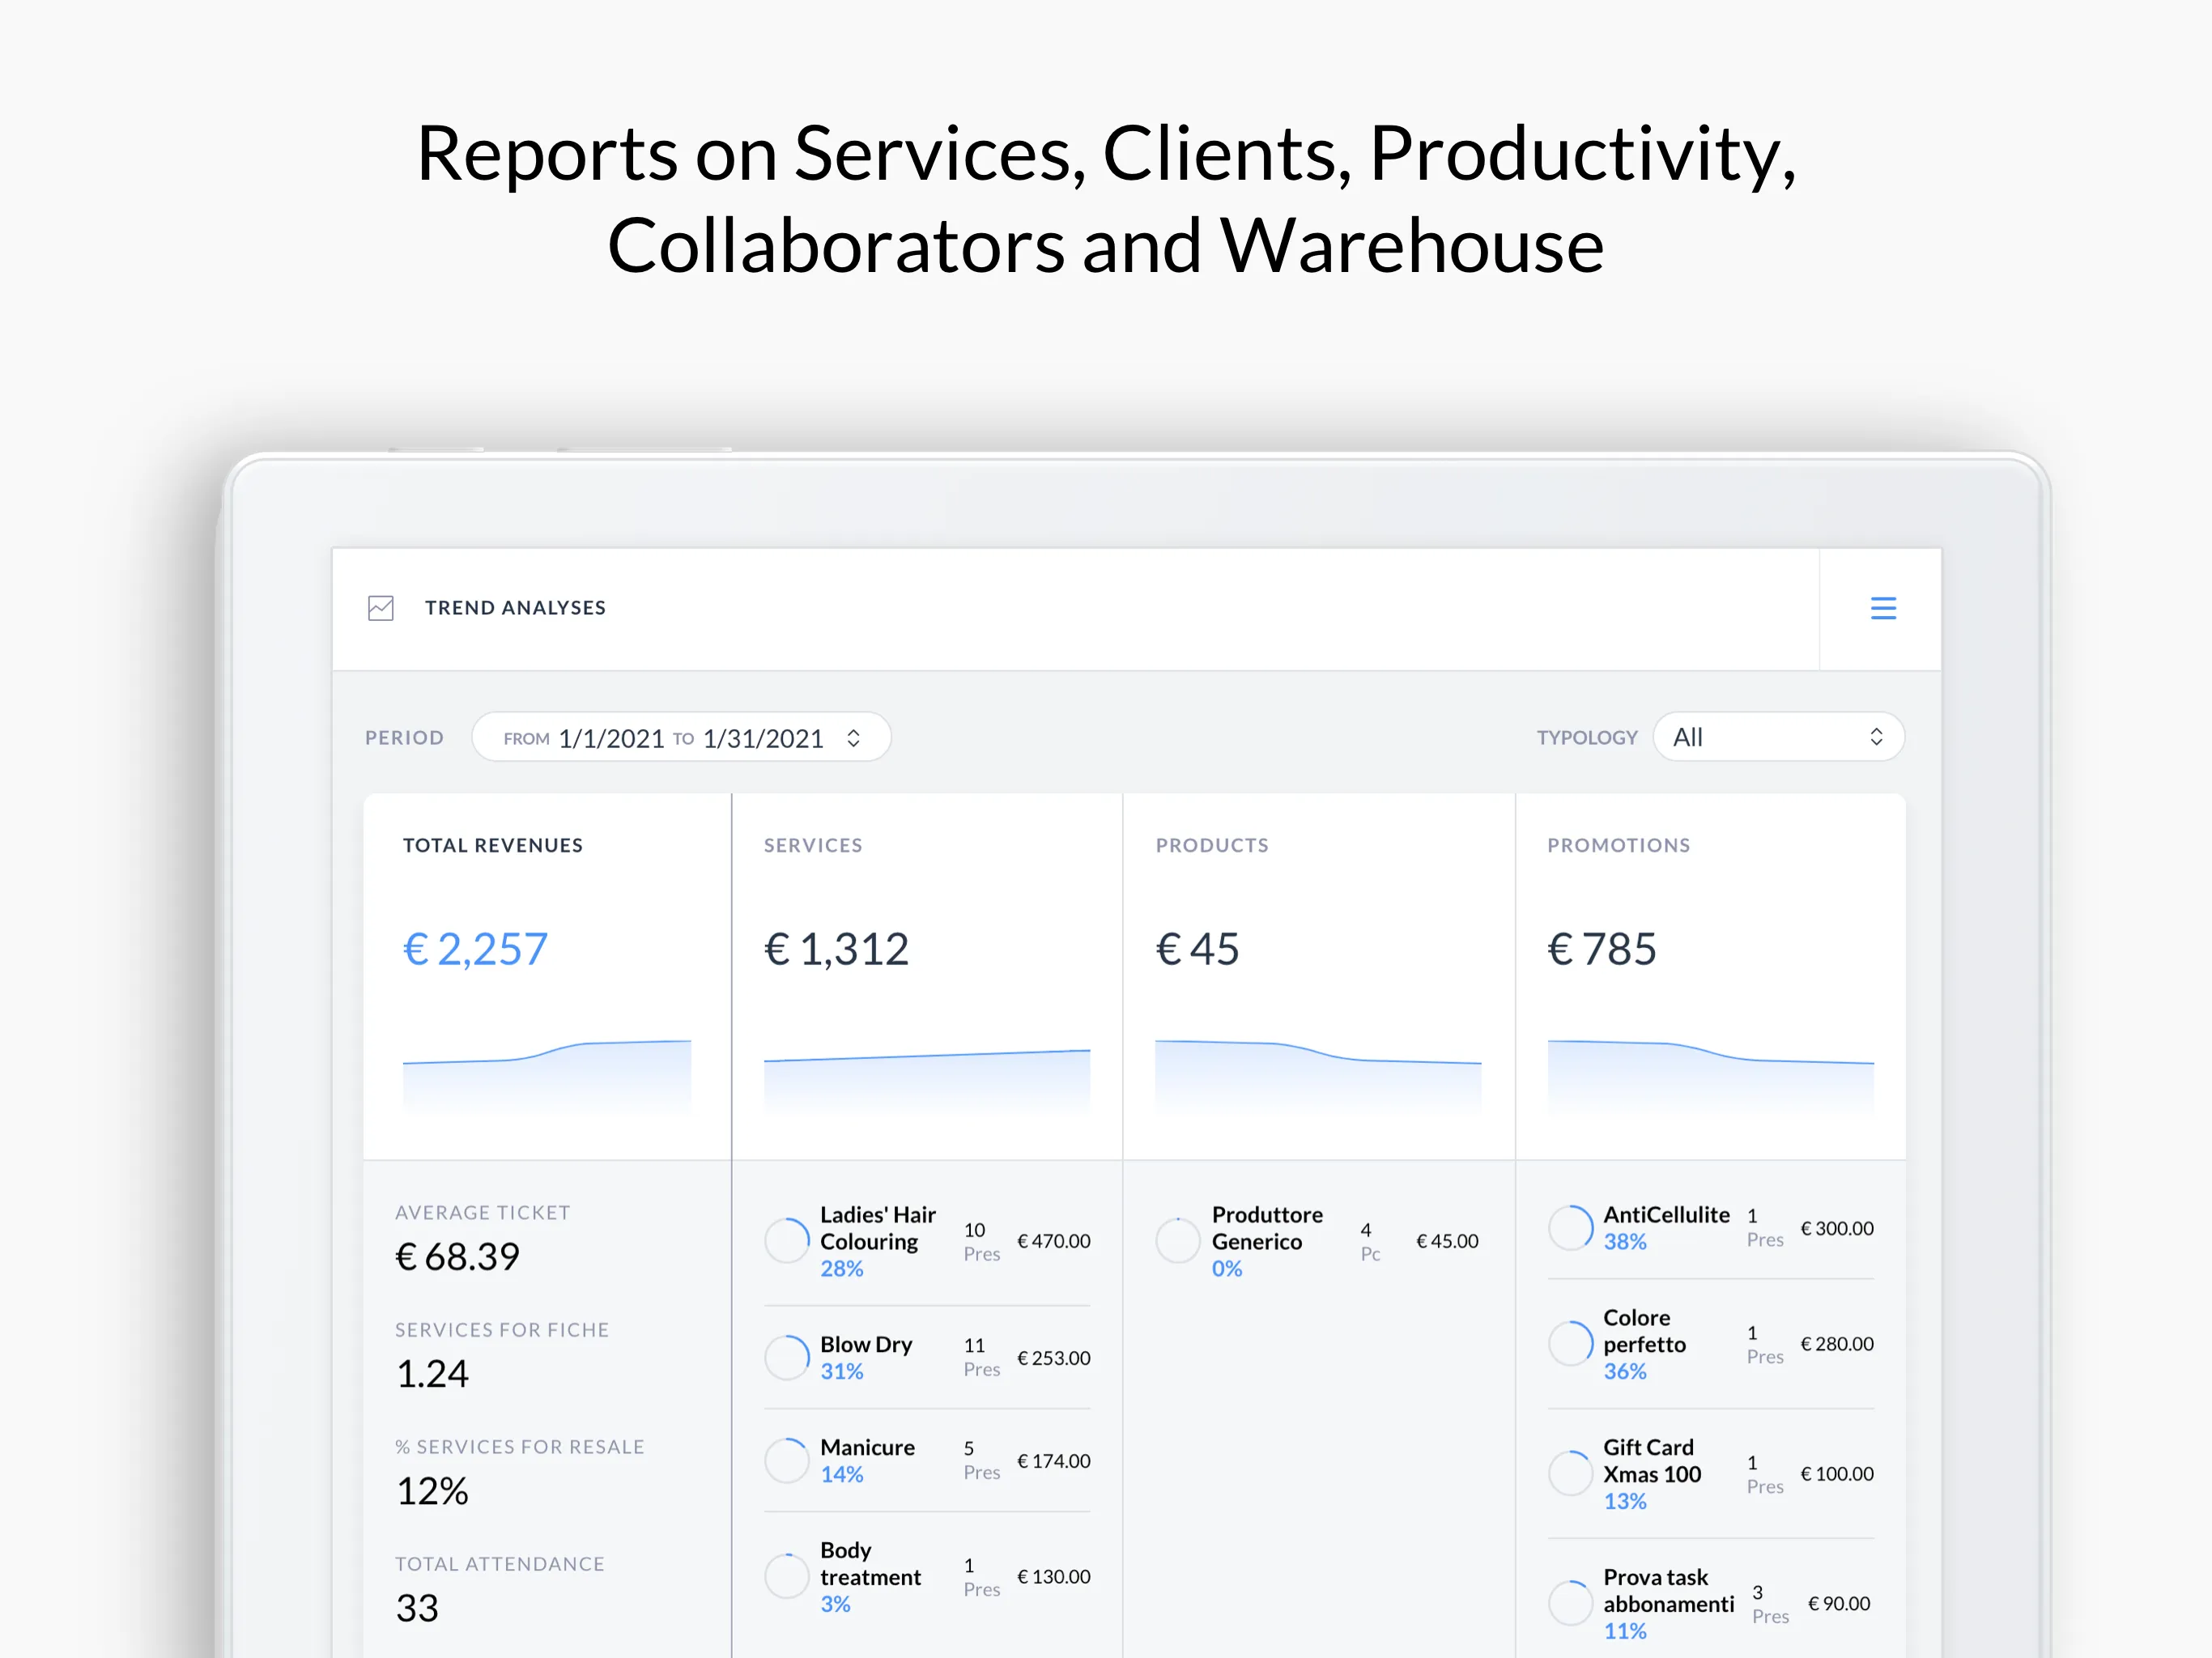Click the Body treatment progress ring
Image resolution: width=2212 pixels, height=1658 pixels.
[787, 1576]
